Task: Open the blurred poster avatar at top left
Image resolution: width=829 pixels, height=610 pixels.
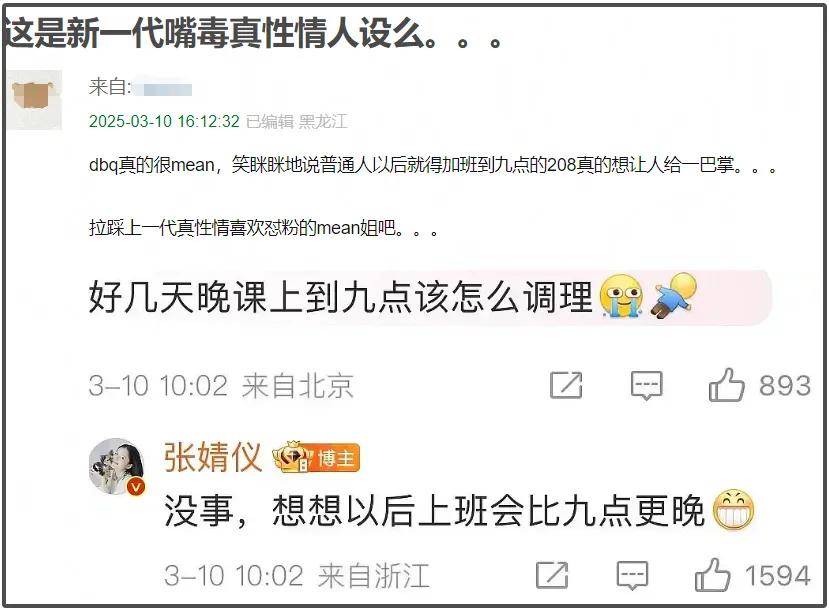Action: point(34,100)
